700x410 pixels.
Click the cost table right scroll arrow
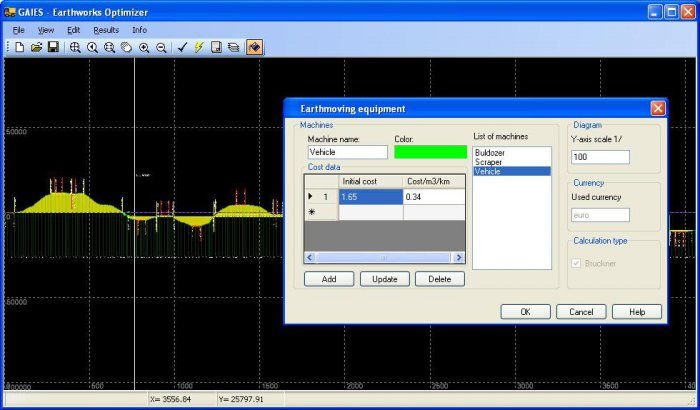pos(458,257)
